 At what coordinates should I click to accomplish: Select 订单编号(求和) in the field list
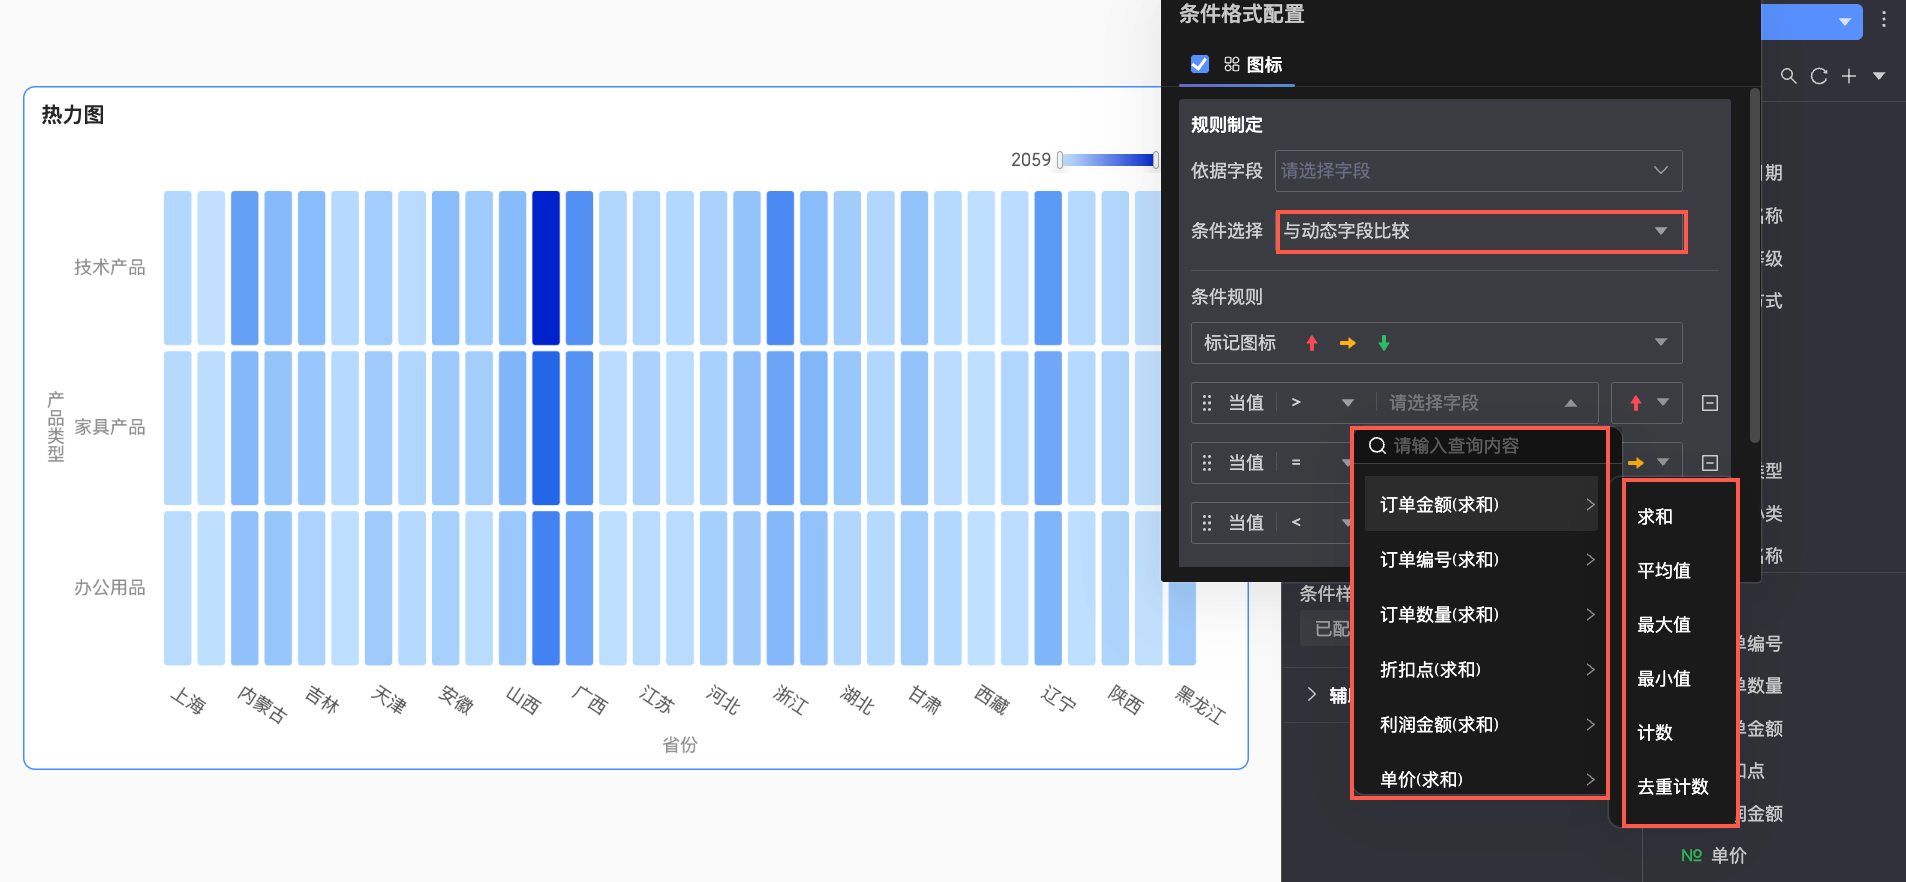(1482, 559)
